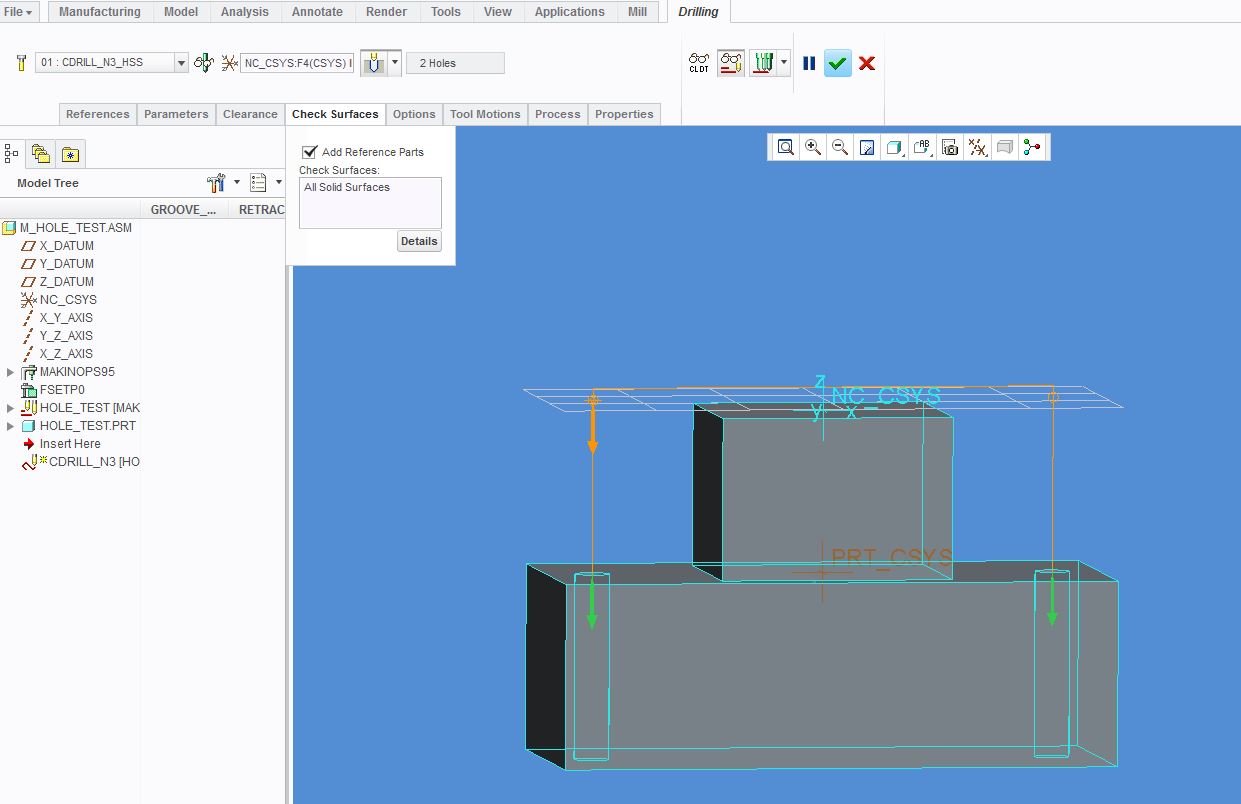The image size is (1241, 804).
Task: Open the Datum Display Filters icon
Action: pyautogui.click(x=977, y=147)
